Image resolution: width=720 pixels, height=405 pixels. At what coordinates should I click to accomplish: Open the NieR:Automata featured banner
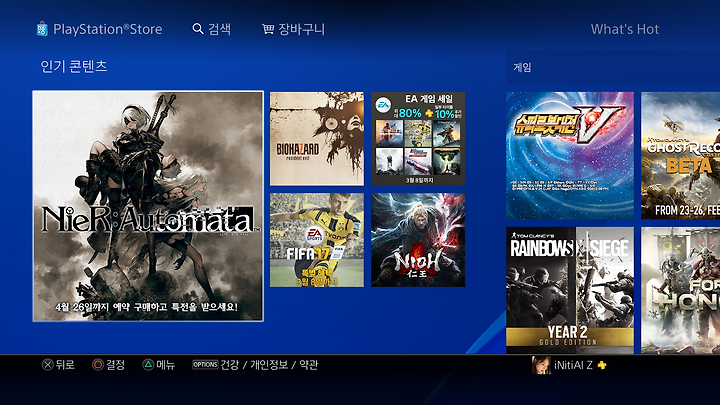(x=148, y=206)
